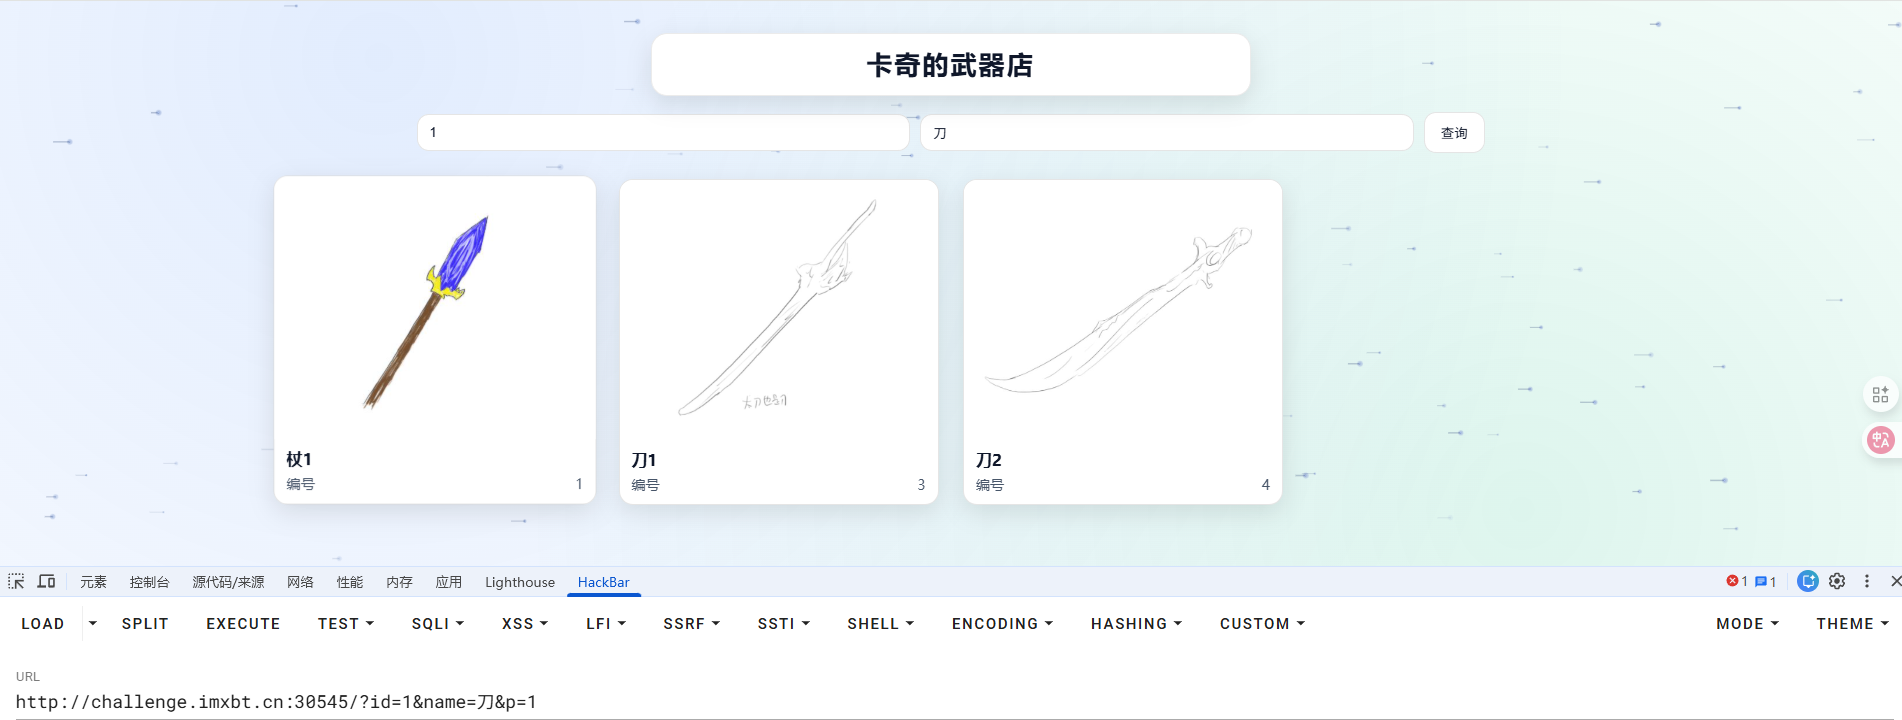Open the THEME dropdown
Screen dimensions: 1902x720
coord(1852,623)
